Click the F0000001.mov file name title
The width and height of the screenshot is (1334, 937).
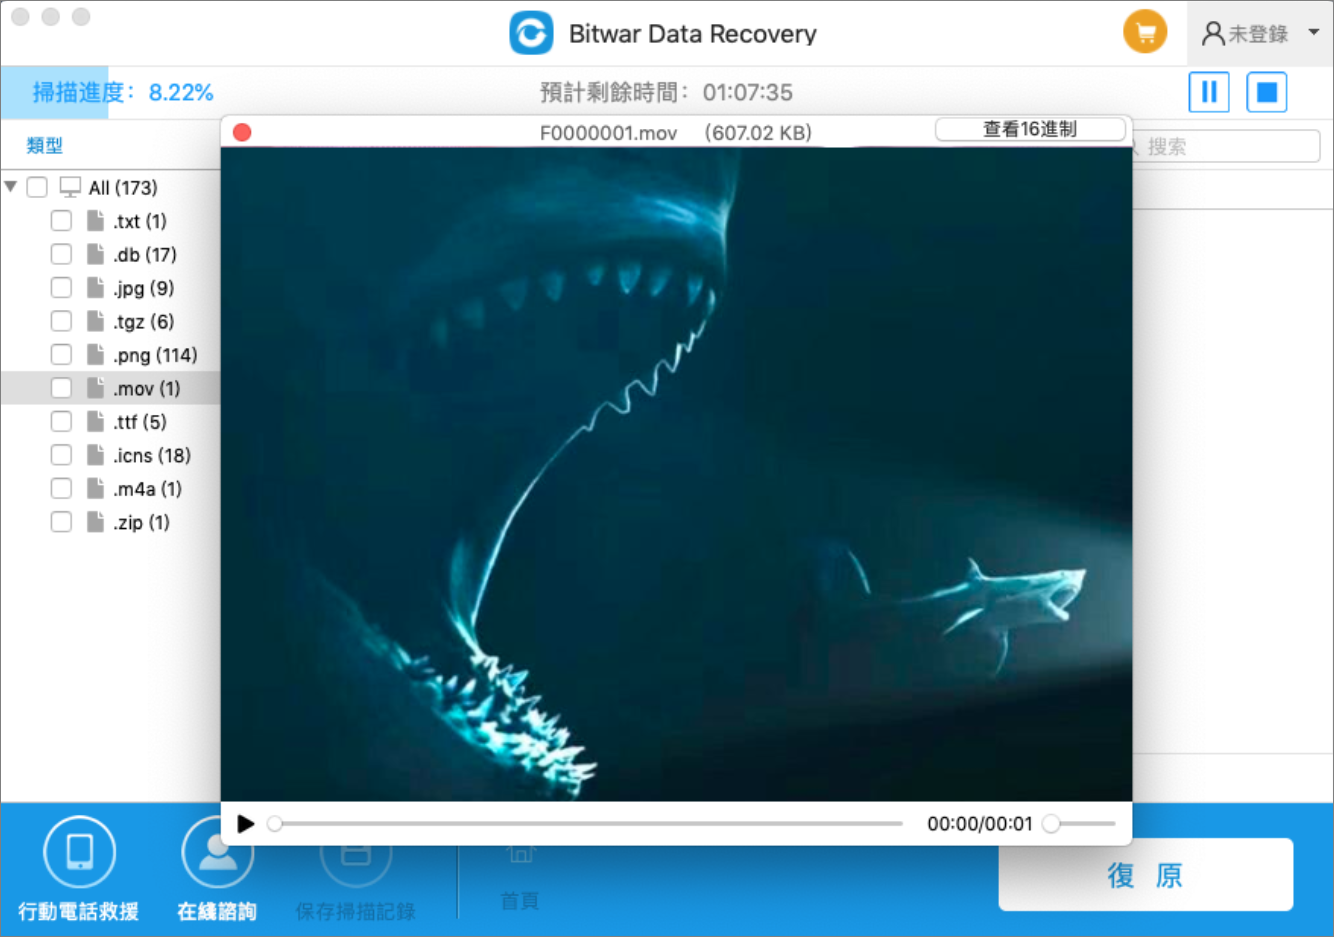click(608, 133)
